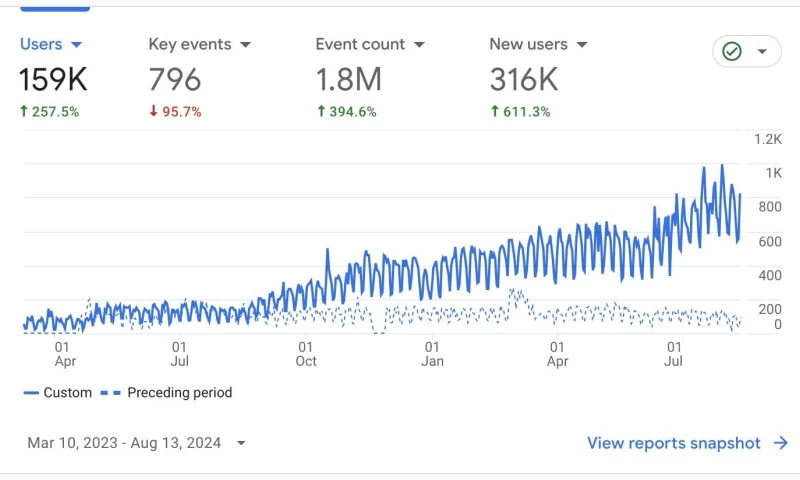Open the dropdown arrow next to Key events
Viewport: 800px width, 480px height.
[x=245, y=45]
